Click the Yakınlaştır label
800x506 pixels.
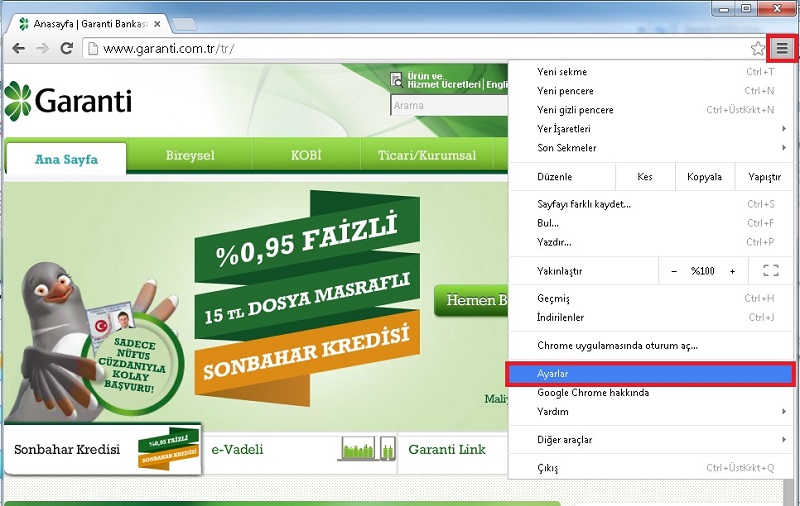coord(560,271)
